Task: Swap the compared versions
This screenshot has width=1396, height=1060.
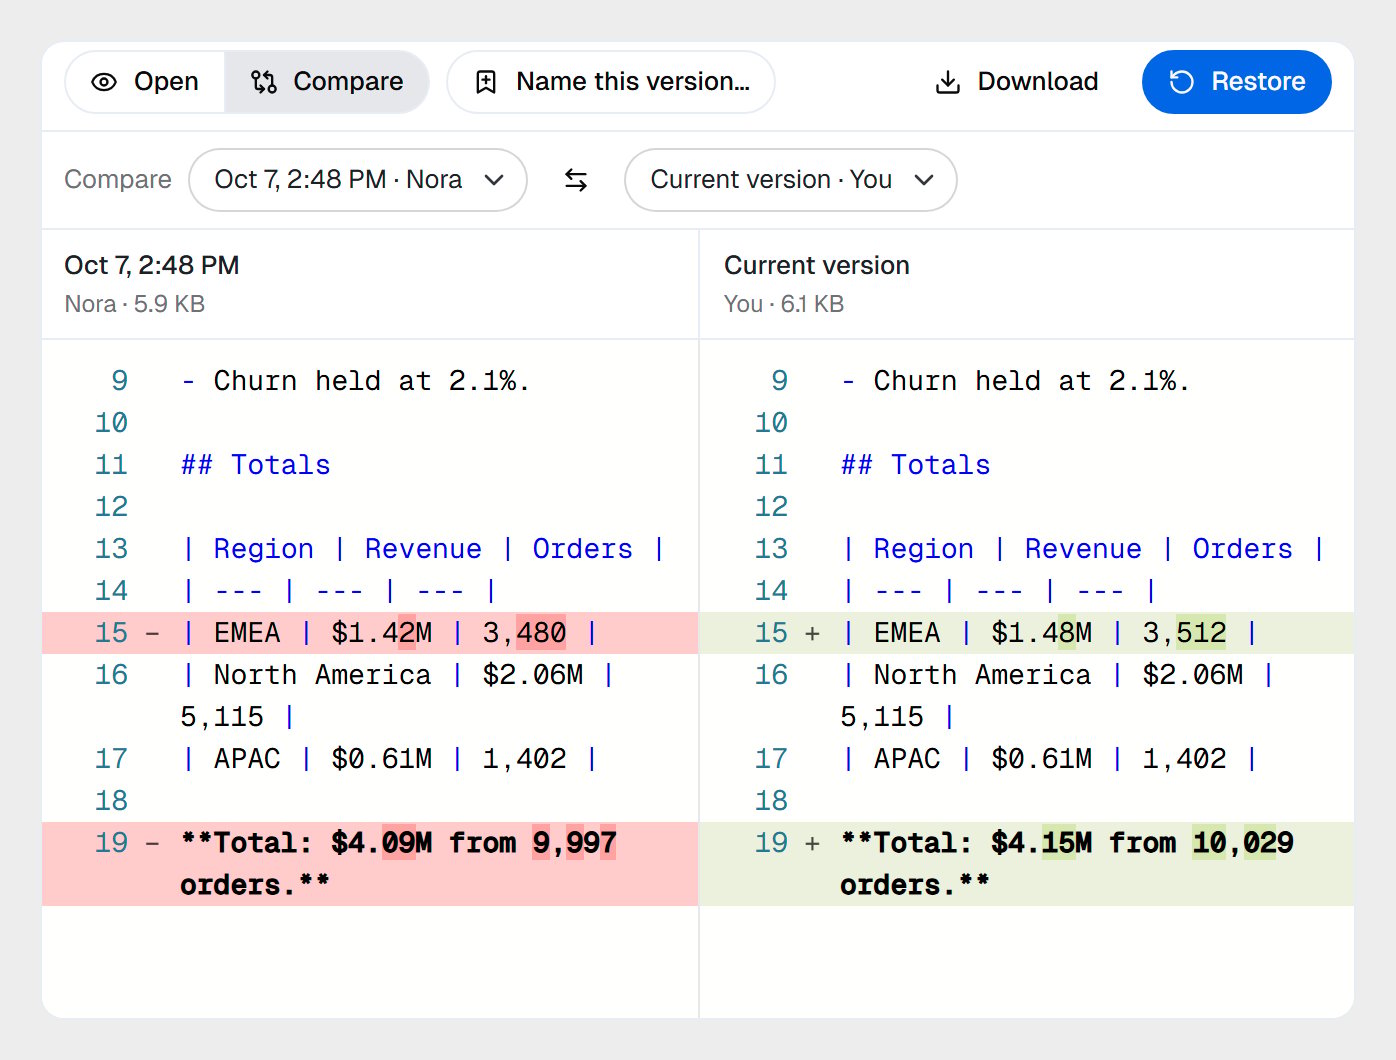Action: click(576, 180)
